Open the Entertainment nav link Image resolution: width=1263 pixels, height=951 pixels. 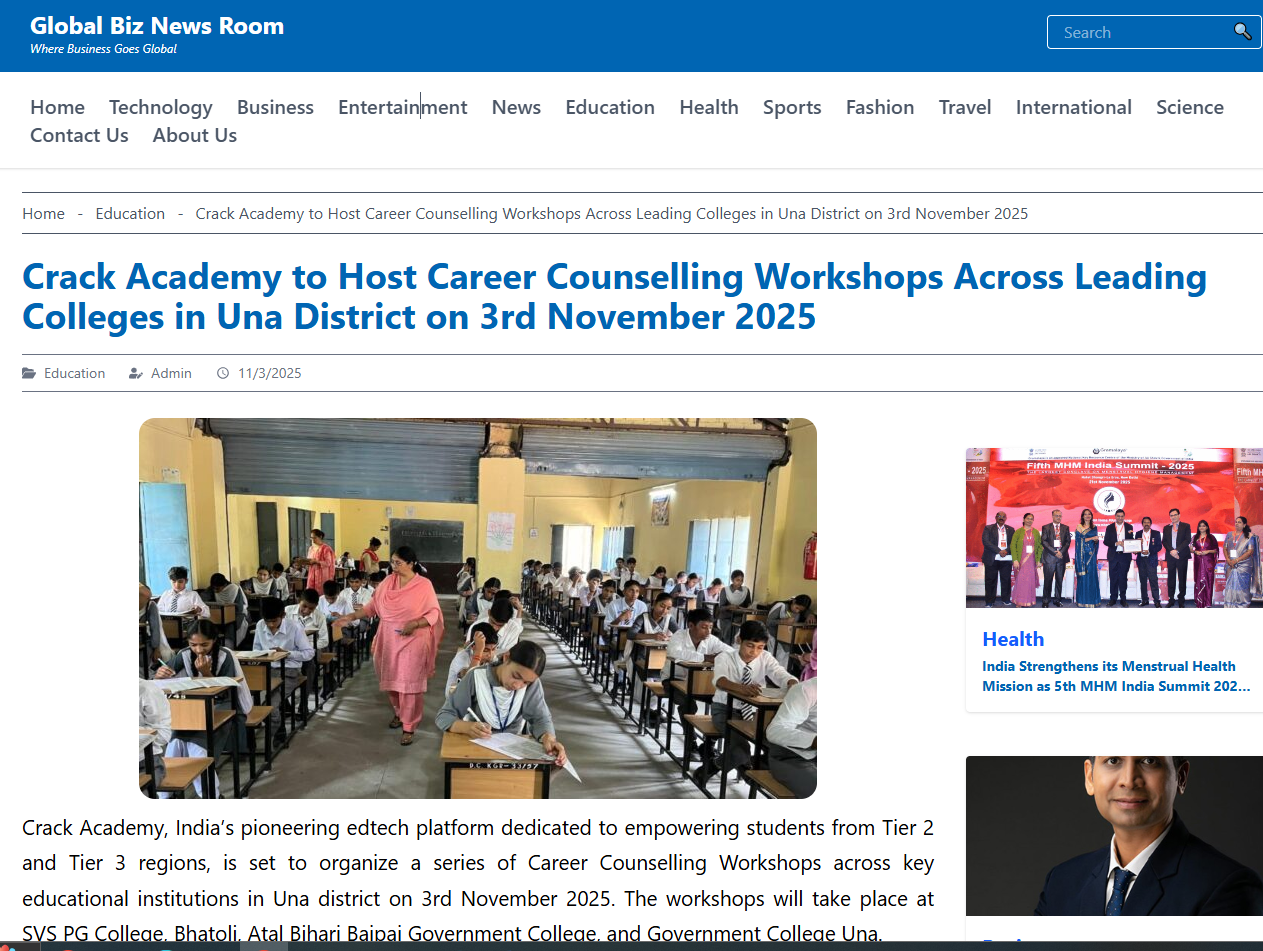click(x=402, y=107)
